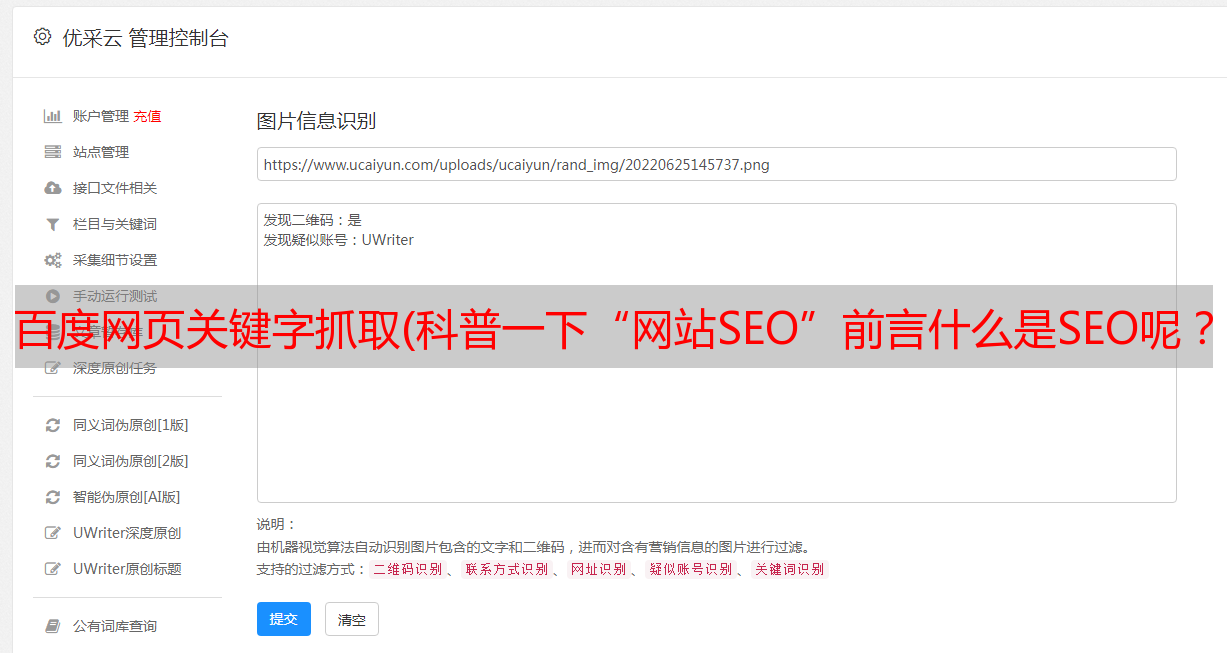Click the filter icon for 栏目与关键词

tap(53, 224)
